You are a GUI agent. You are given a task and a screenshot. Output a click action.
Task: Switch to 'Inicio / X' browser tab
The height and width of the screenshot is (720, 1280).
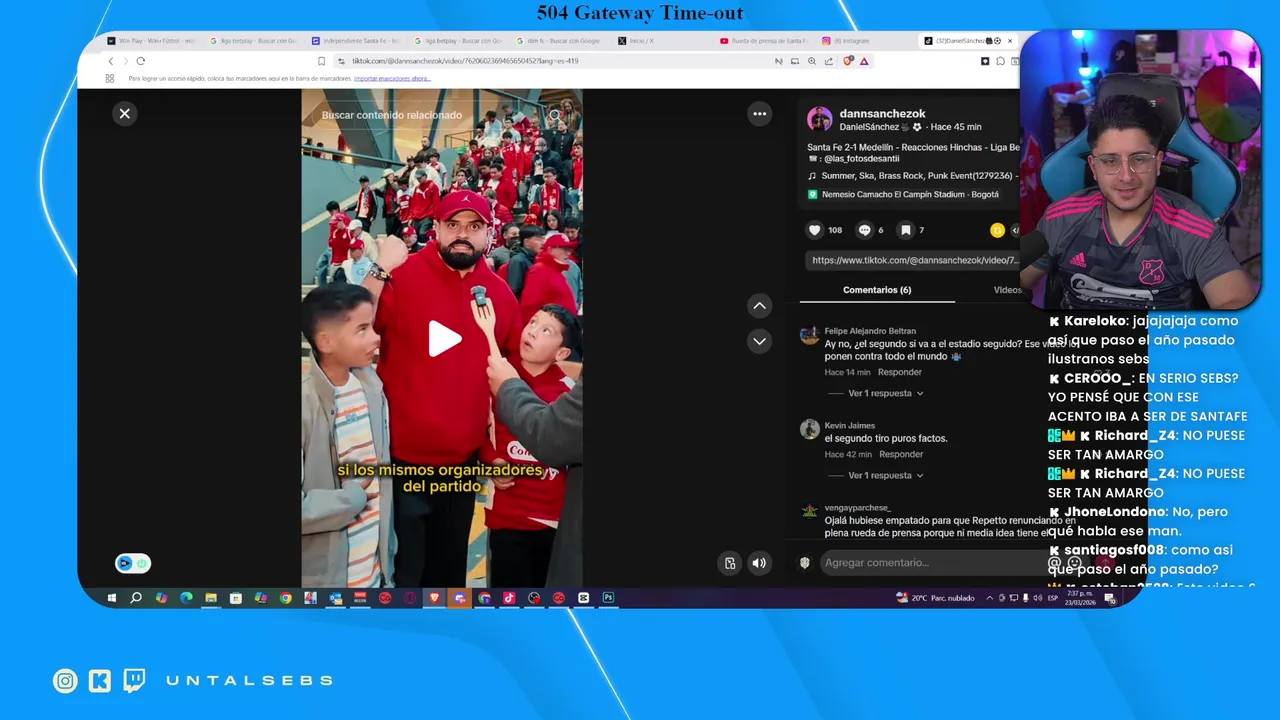pyautogui.click(x=636, y=41)
